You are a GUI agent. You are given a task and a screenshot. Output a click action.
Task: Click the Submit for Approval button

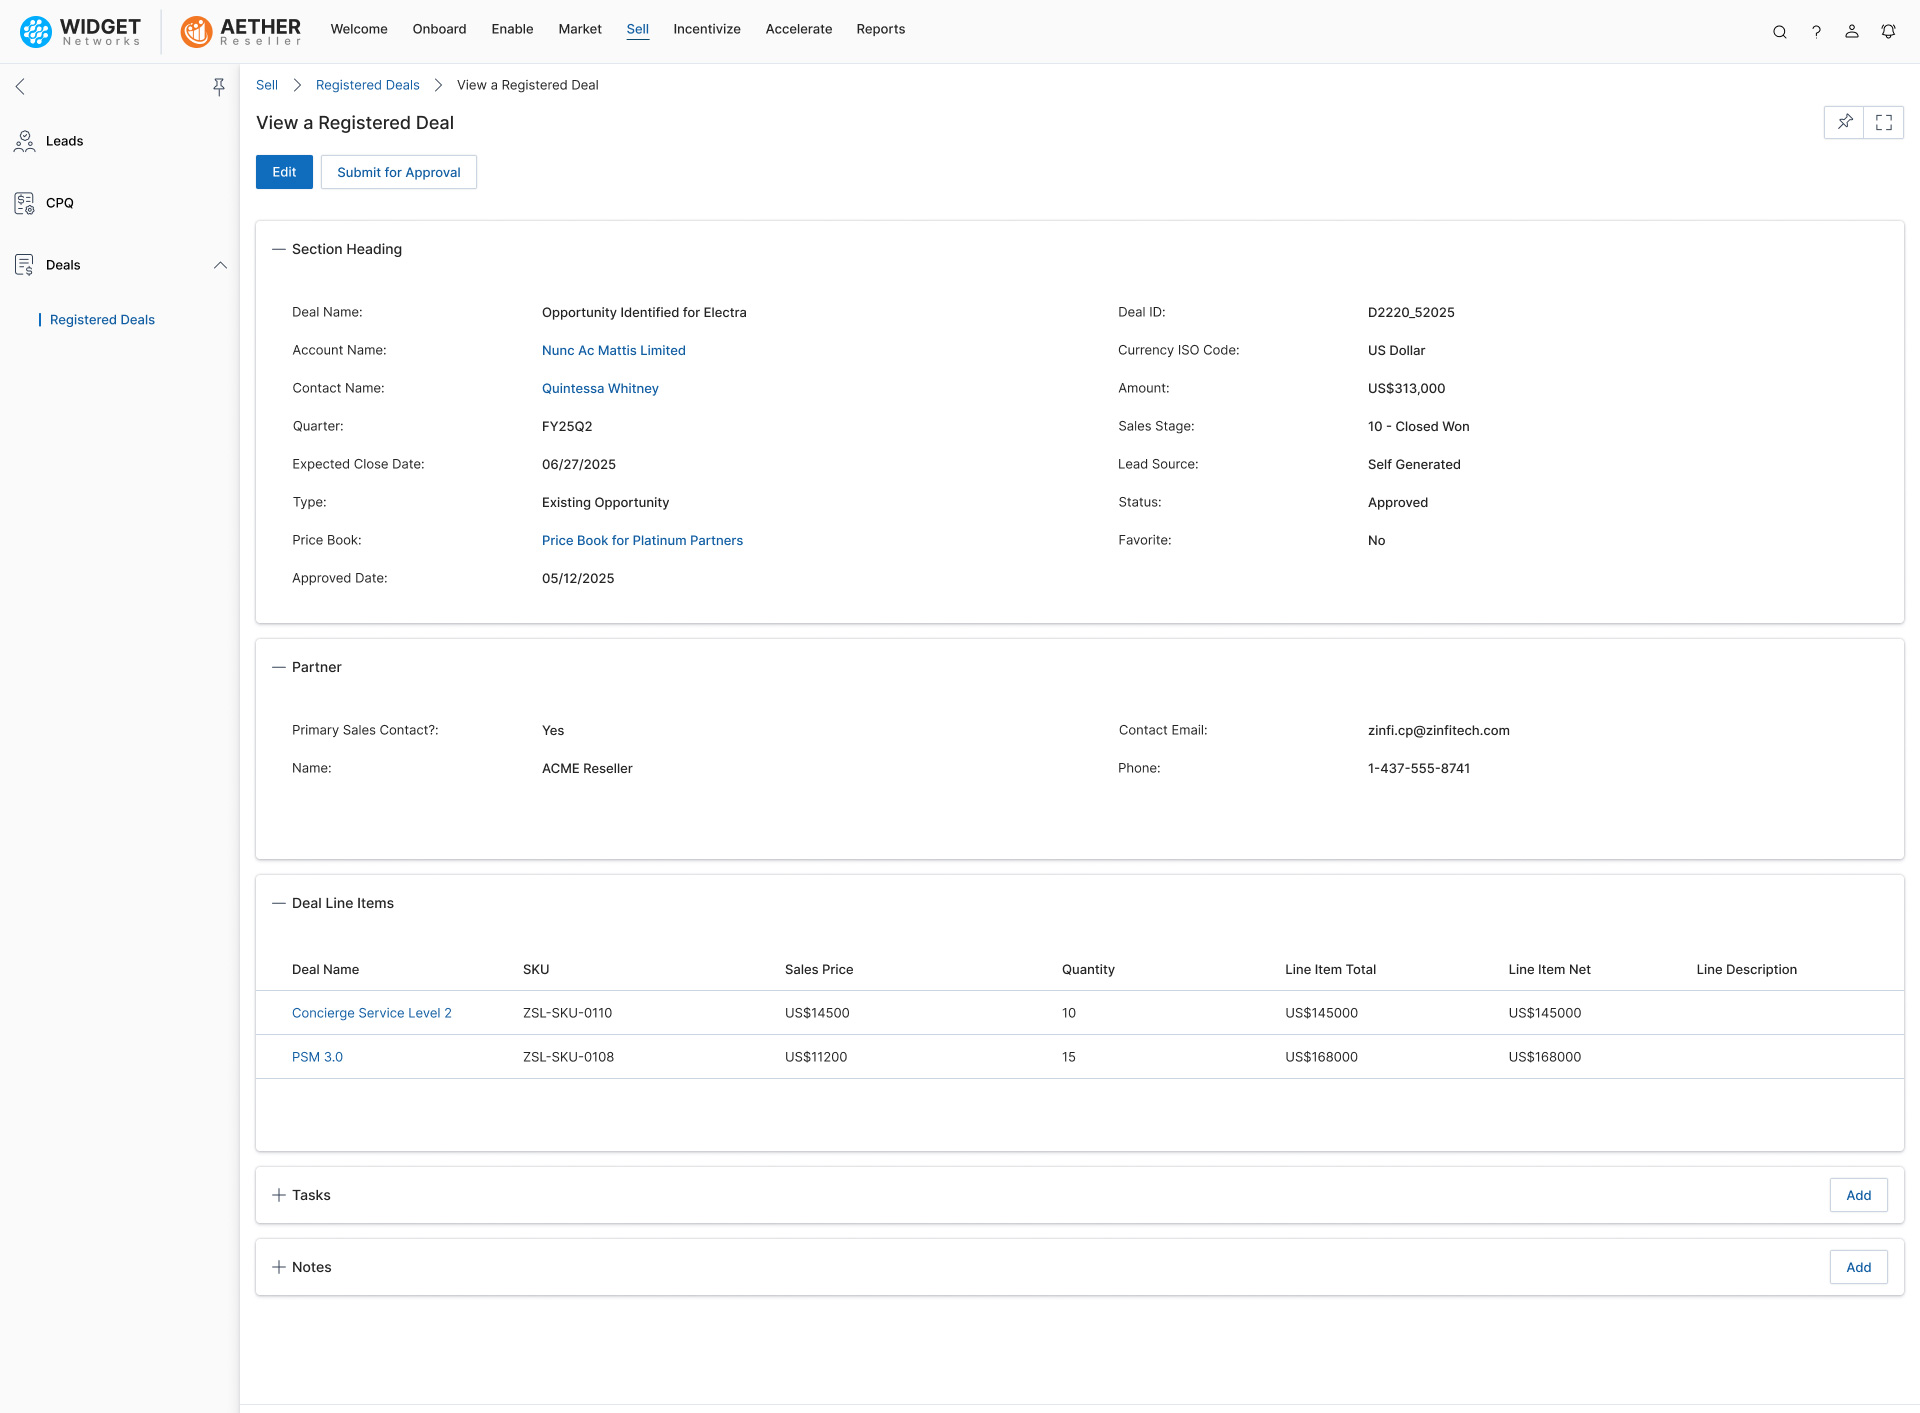398,172
